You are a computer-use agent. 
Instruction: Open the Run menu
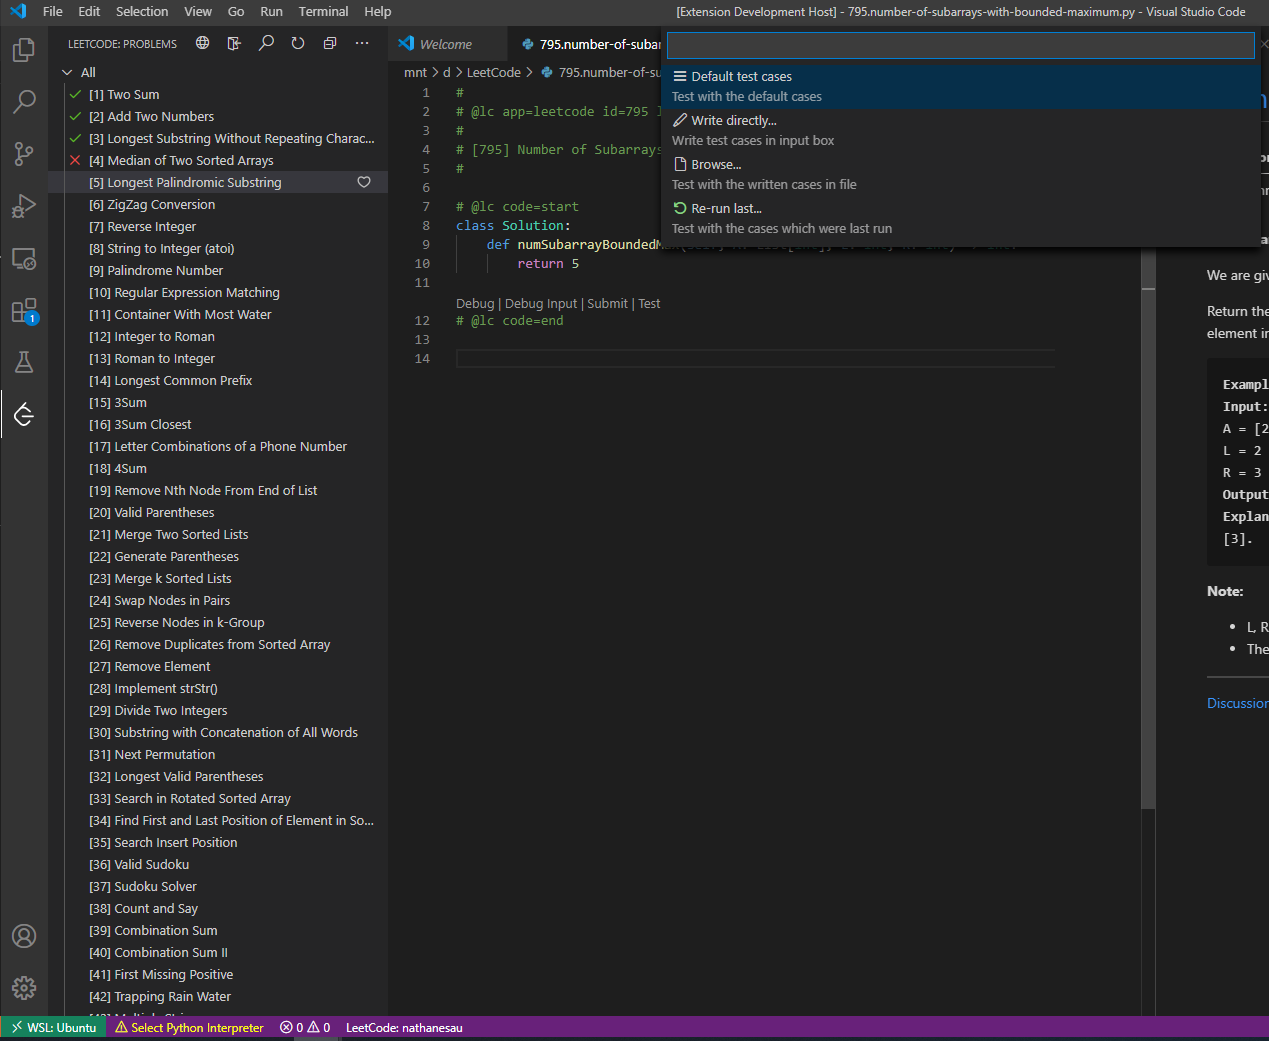click(271, 11)
